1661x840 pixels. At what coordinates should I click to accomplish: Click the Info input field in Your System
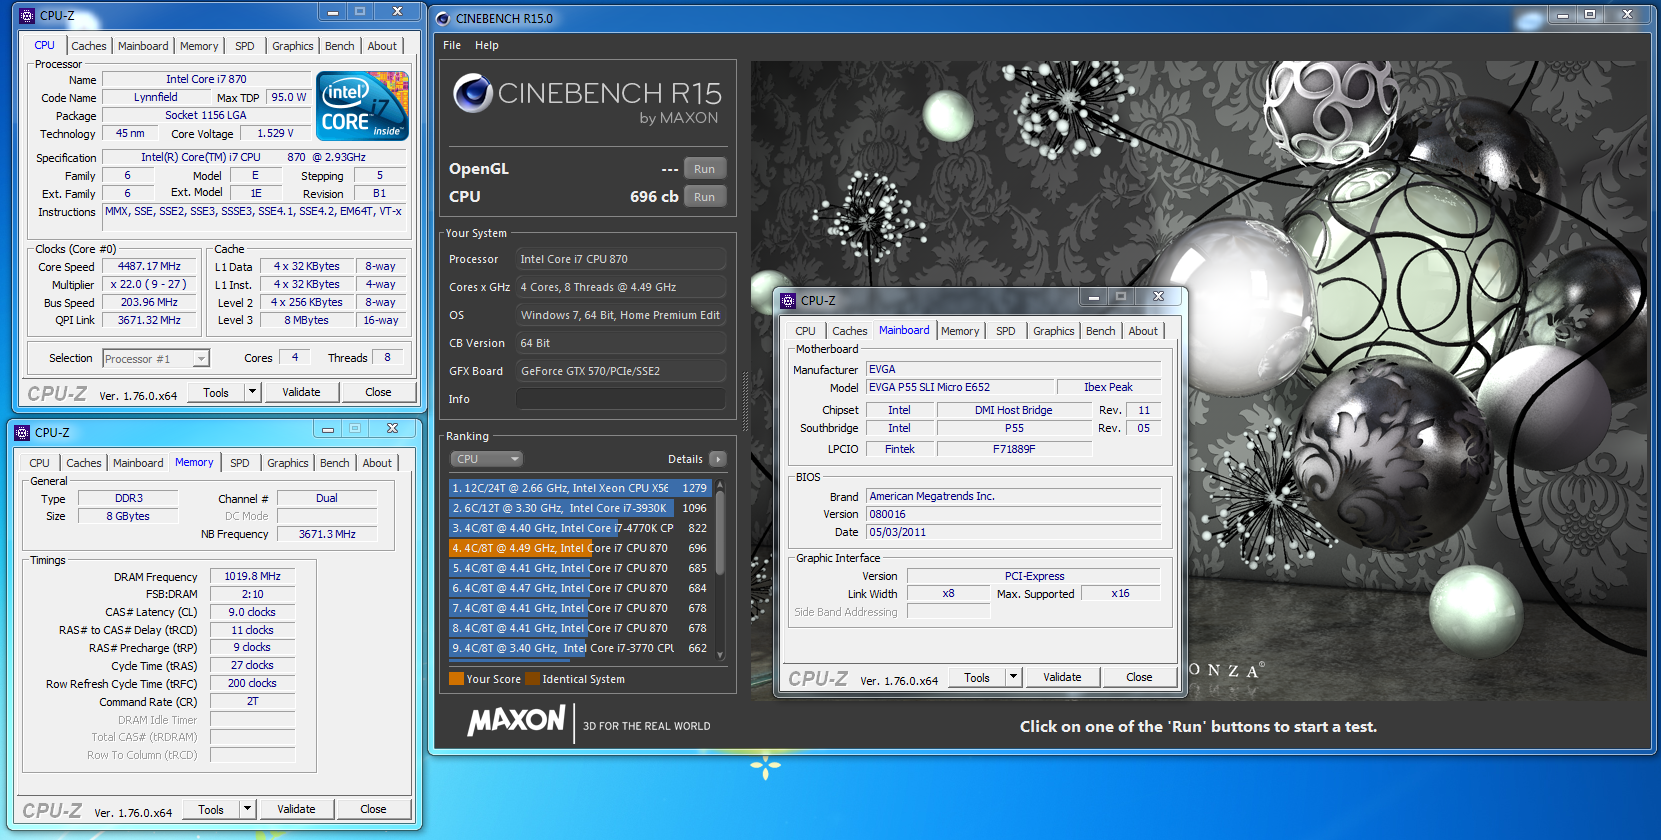pos(620,399)
